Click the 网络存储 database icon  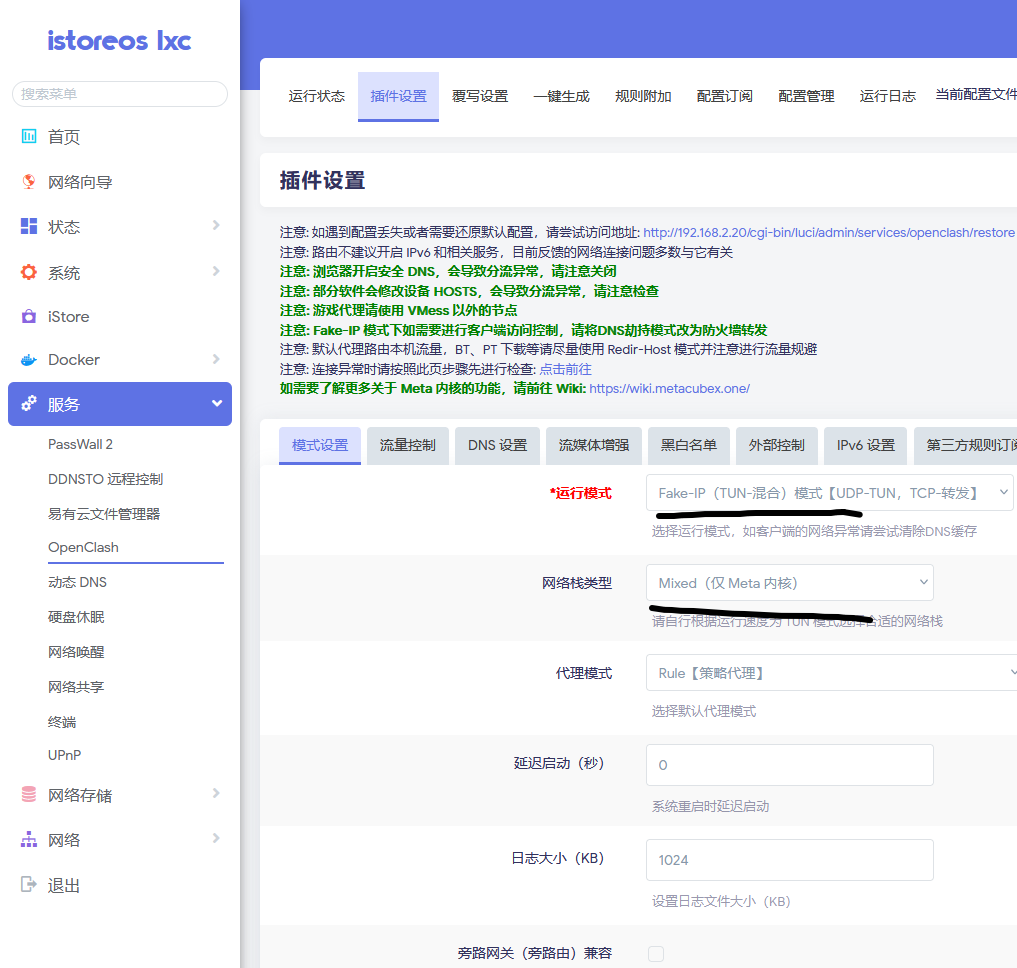[x=29, y=795]
